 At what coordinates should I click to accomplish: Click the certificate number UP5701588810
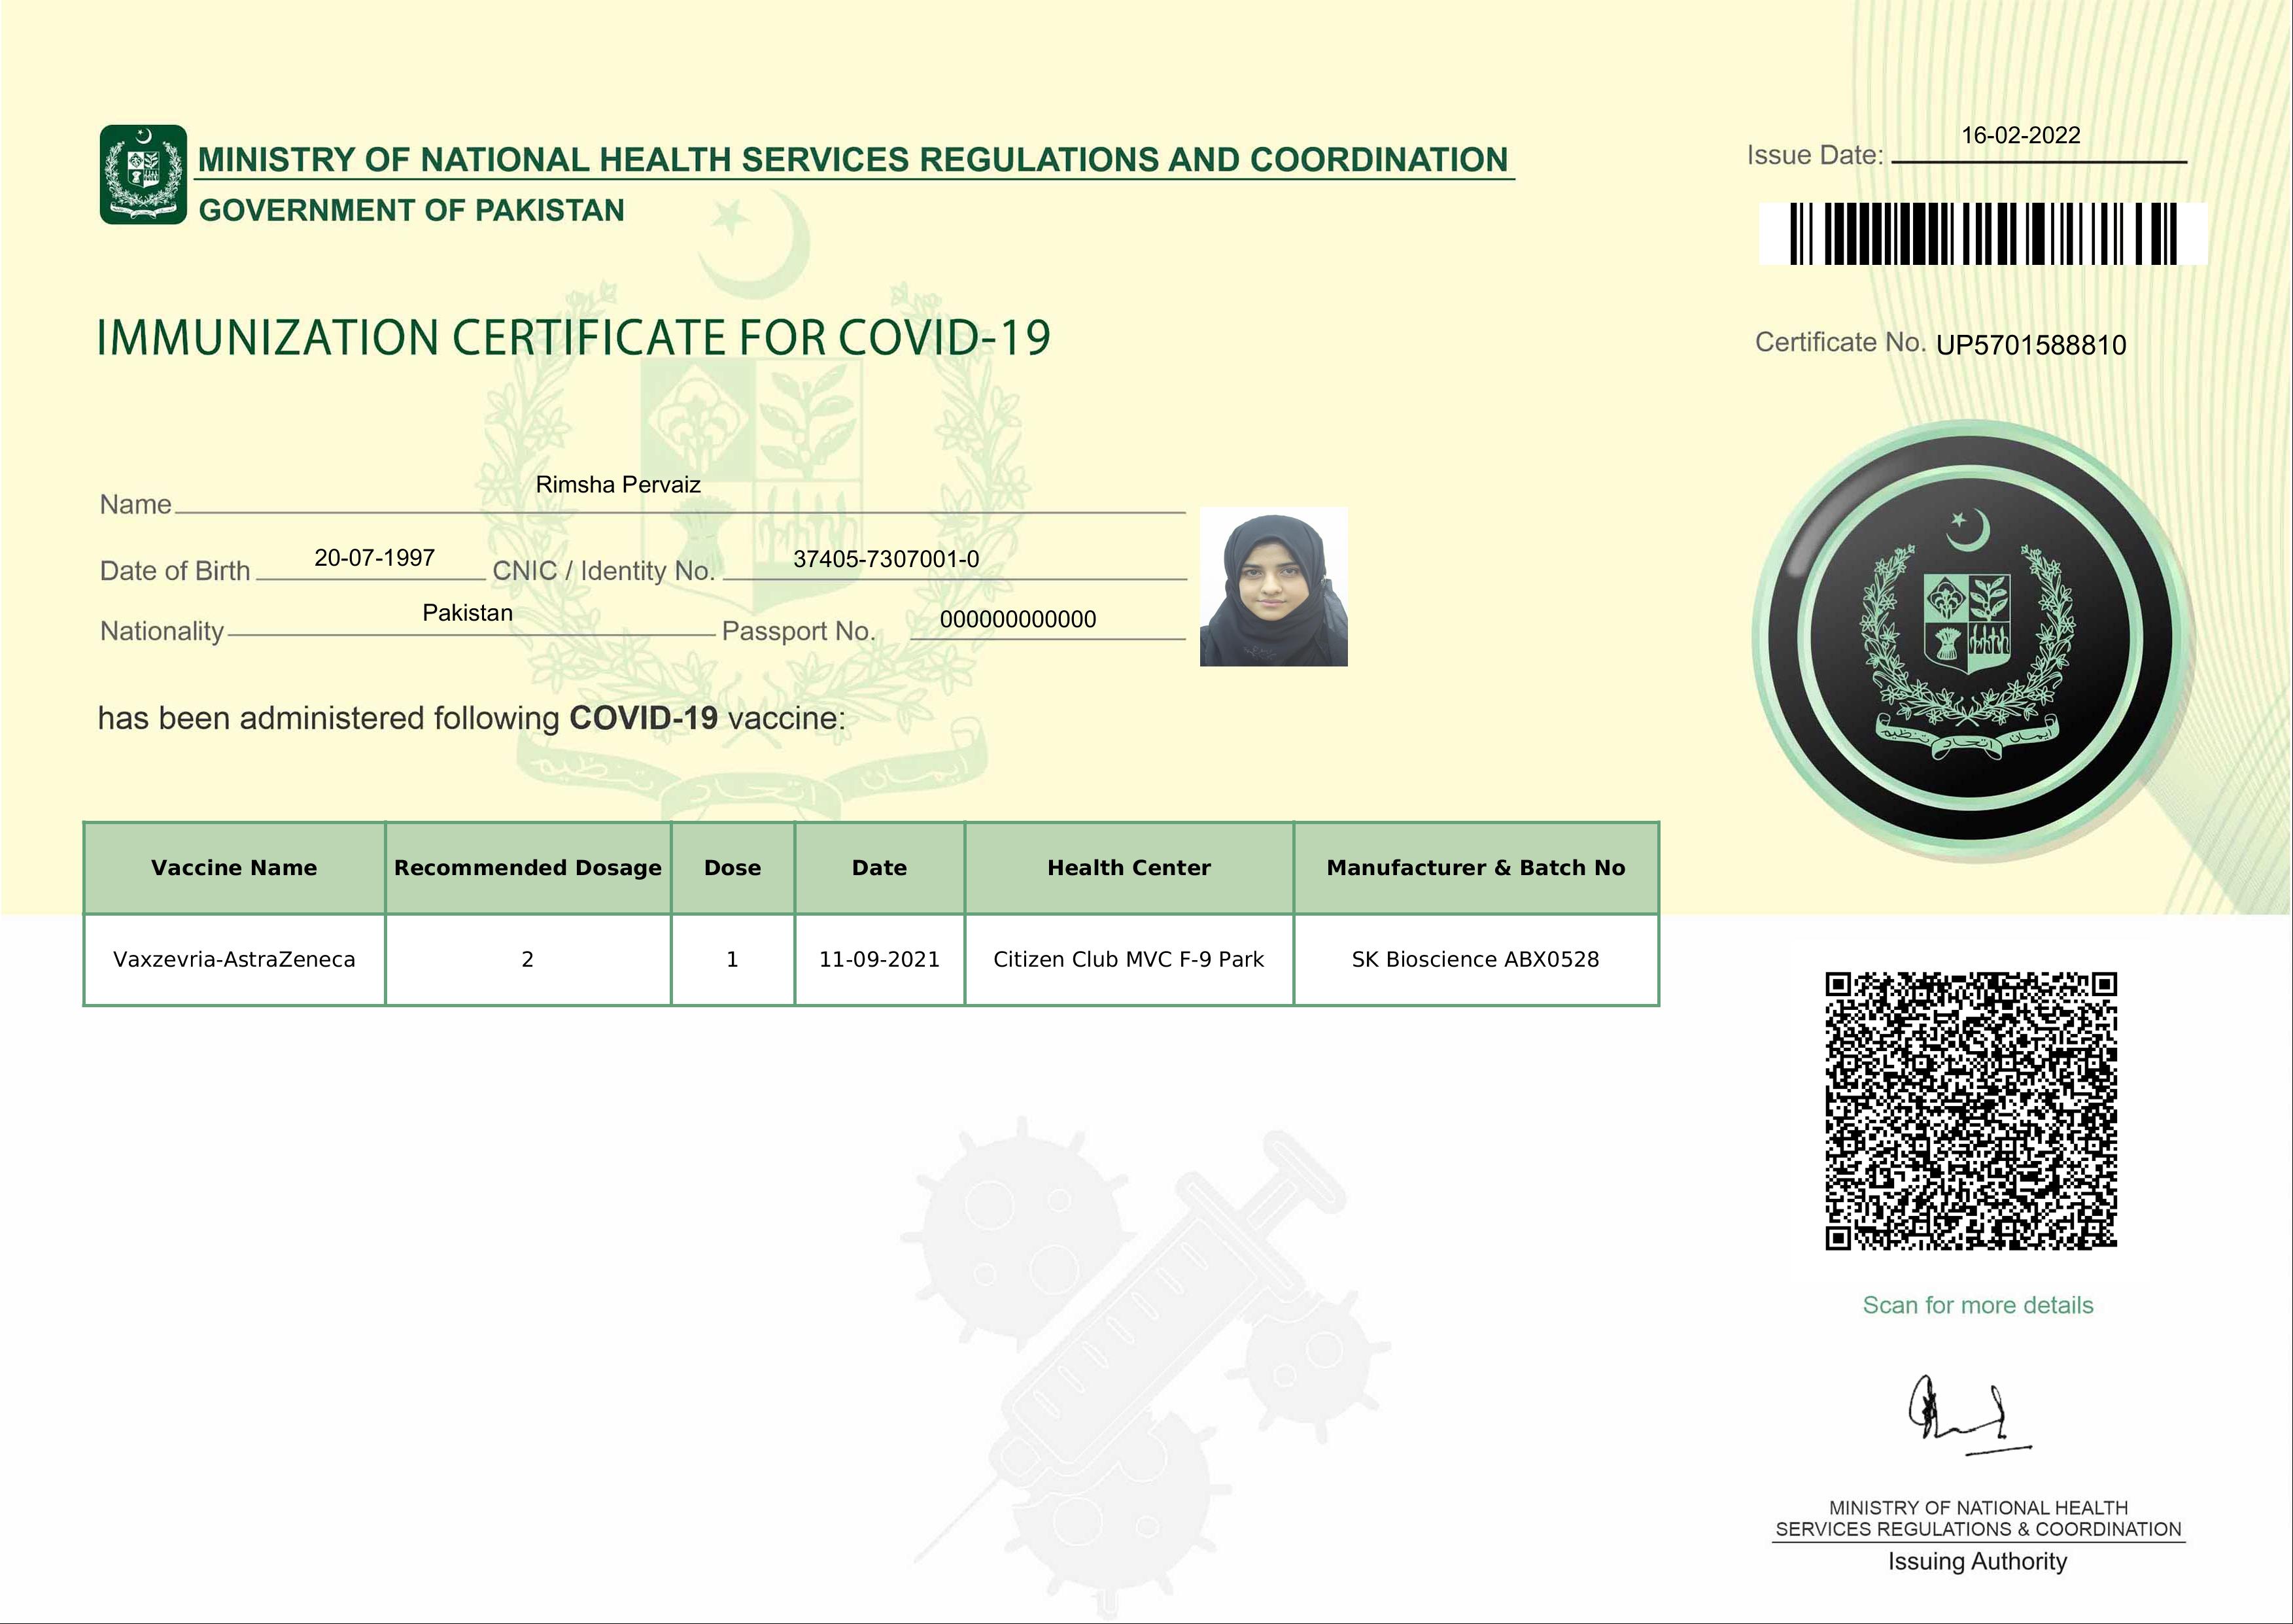2030,345
